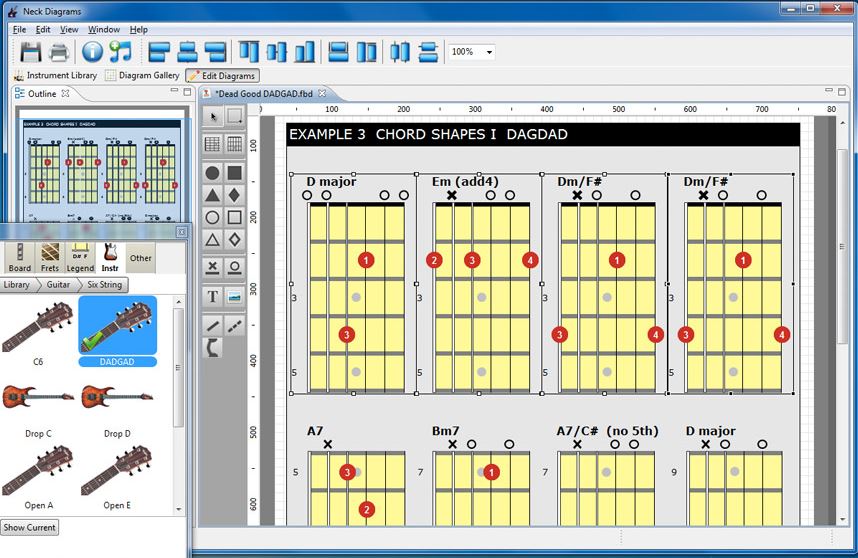Viewport: 858px width, 558px height.
Task: Click the Show Current button
Action: [30, 527]
